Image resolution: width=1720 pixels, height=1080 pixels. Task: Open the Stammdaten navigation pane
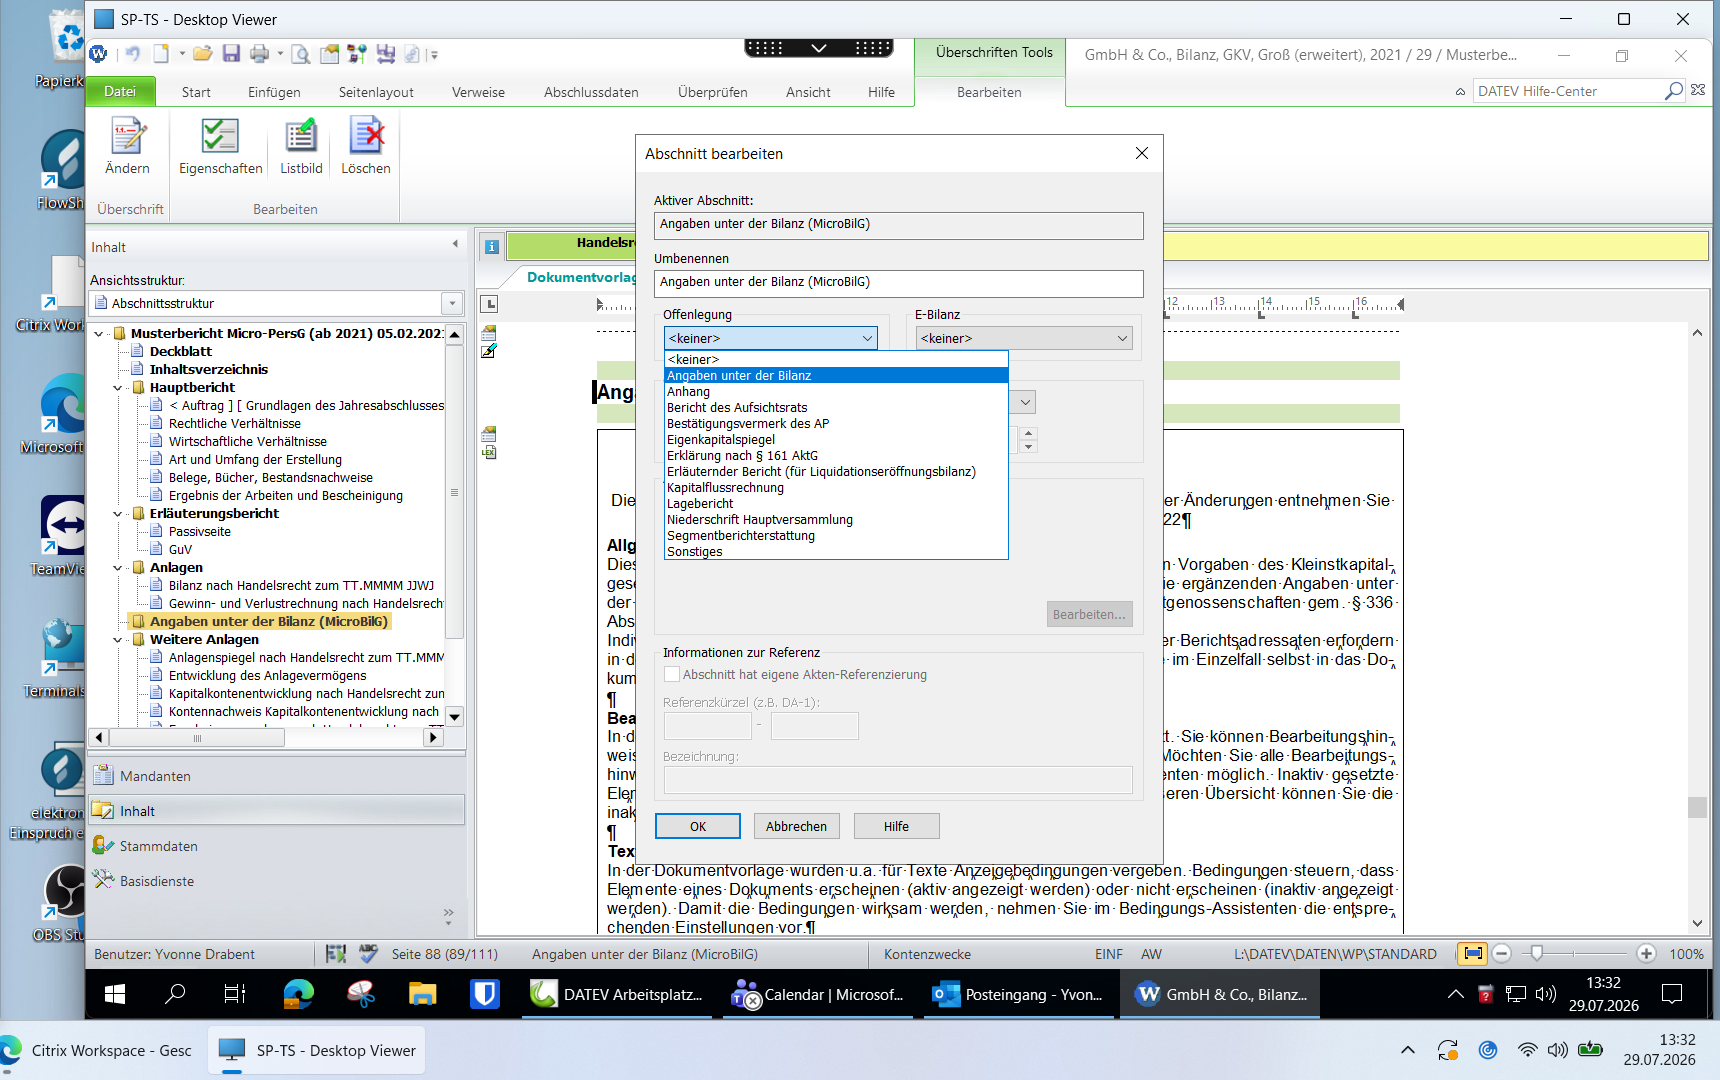[277, 846]
